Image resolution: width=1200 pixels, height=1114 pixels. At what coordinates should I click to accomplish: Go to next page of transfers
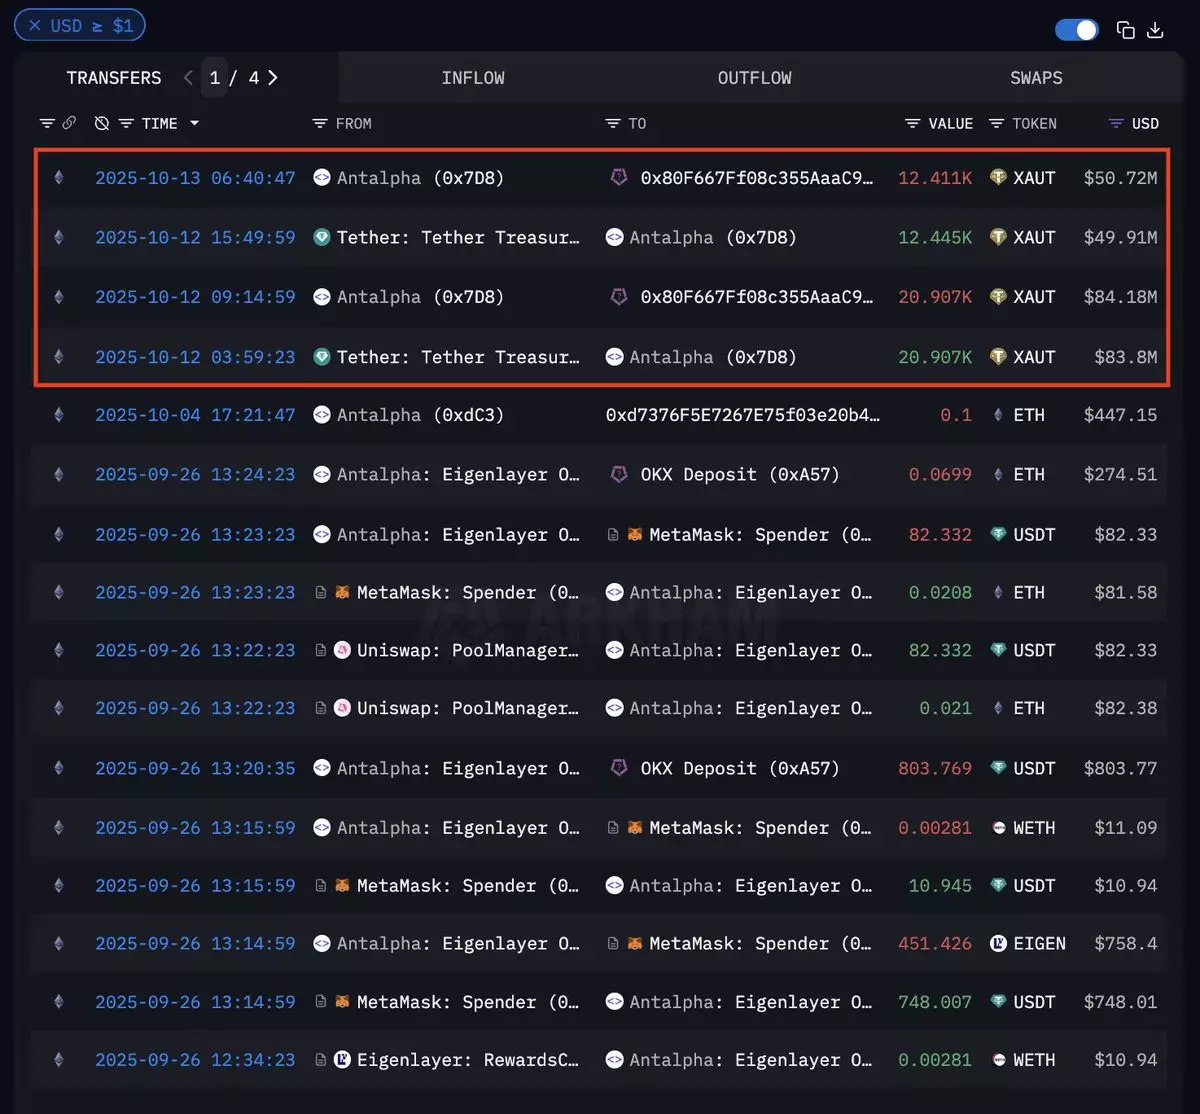[273, 78]
